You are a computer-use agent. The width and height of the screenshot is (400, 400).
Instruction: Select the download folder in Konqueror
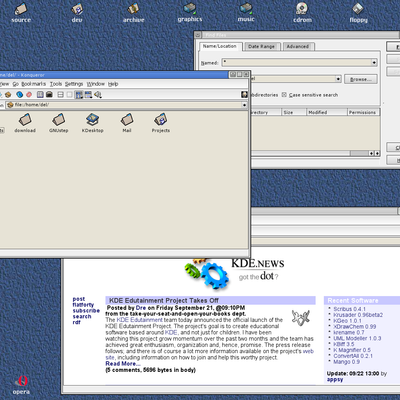[x=25, y=123]
